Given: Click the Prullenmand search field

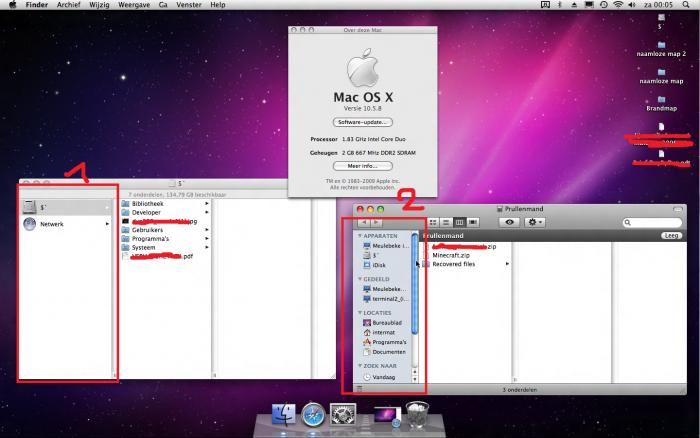Looking at the screenshot, I should (652, 222).
